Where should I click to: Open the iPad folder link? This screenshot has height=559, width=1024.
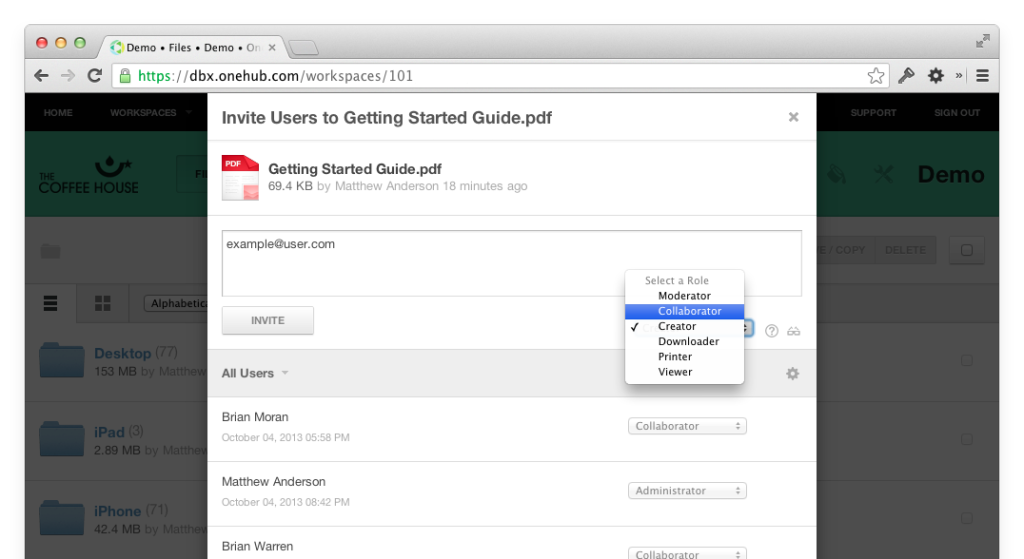pyautogui.click(x=109, y=432)
